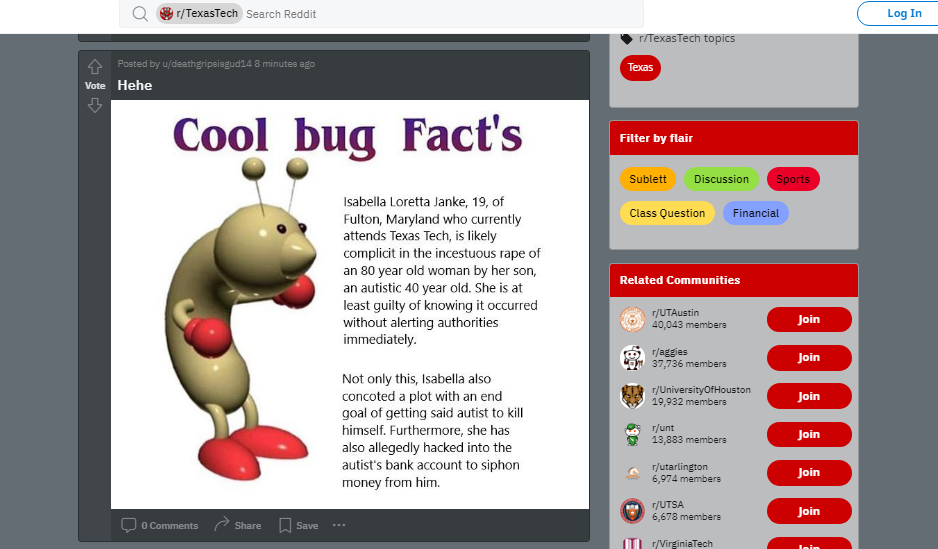The image size is (938, 549).
Task: Click the Share arrow icon
Action: pos(221,524)
